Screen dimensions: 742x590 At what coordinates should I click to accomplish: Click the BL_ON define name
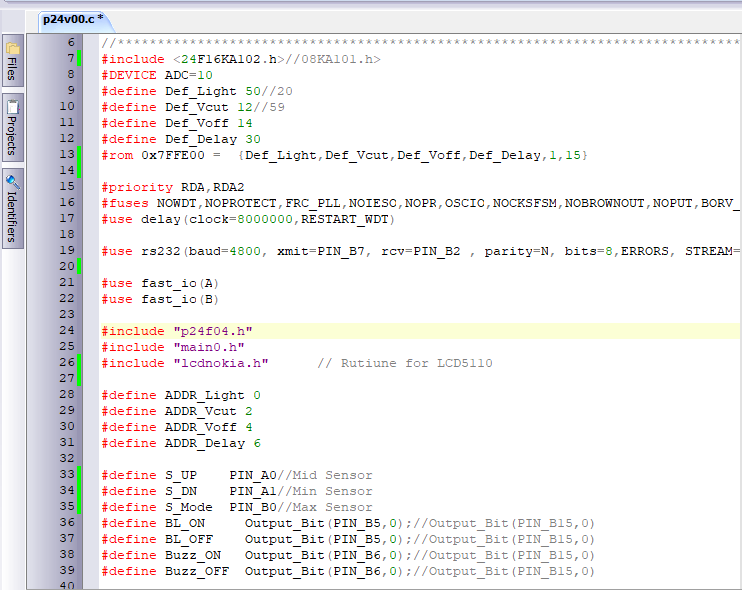[185, 524]
